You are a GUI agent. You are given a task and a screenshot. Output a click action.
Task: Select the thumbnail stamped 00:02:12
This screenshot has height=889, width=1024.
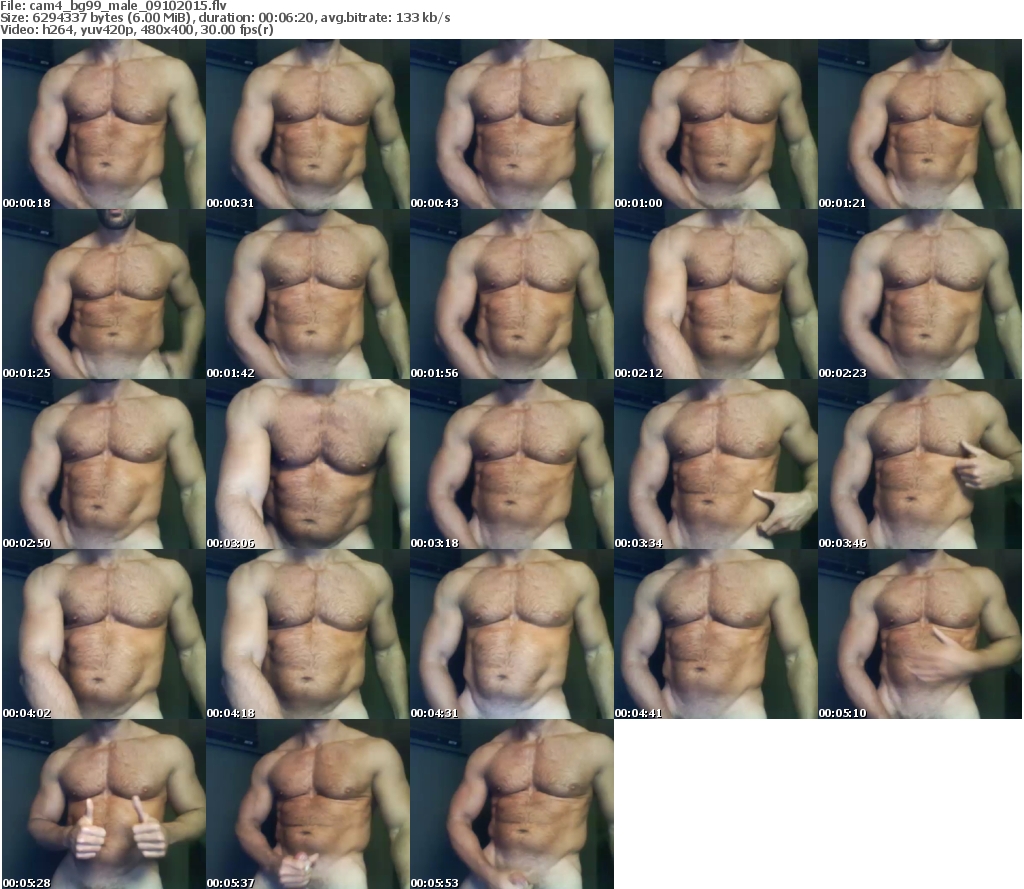pyautogui.click(x=716, y=294)
